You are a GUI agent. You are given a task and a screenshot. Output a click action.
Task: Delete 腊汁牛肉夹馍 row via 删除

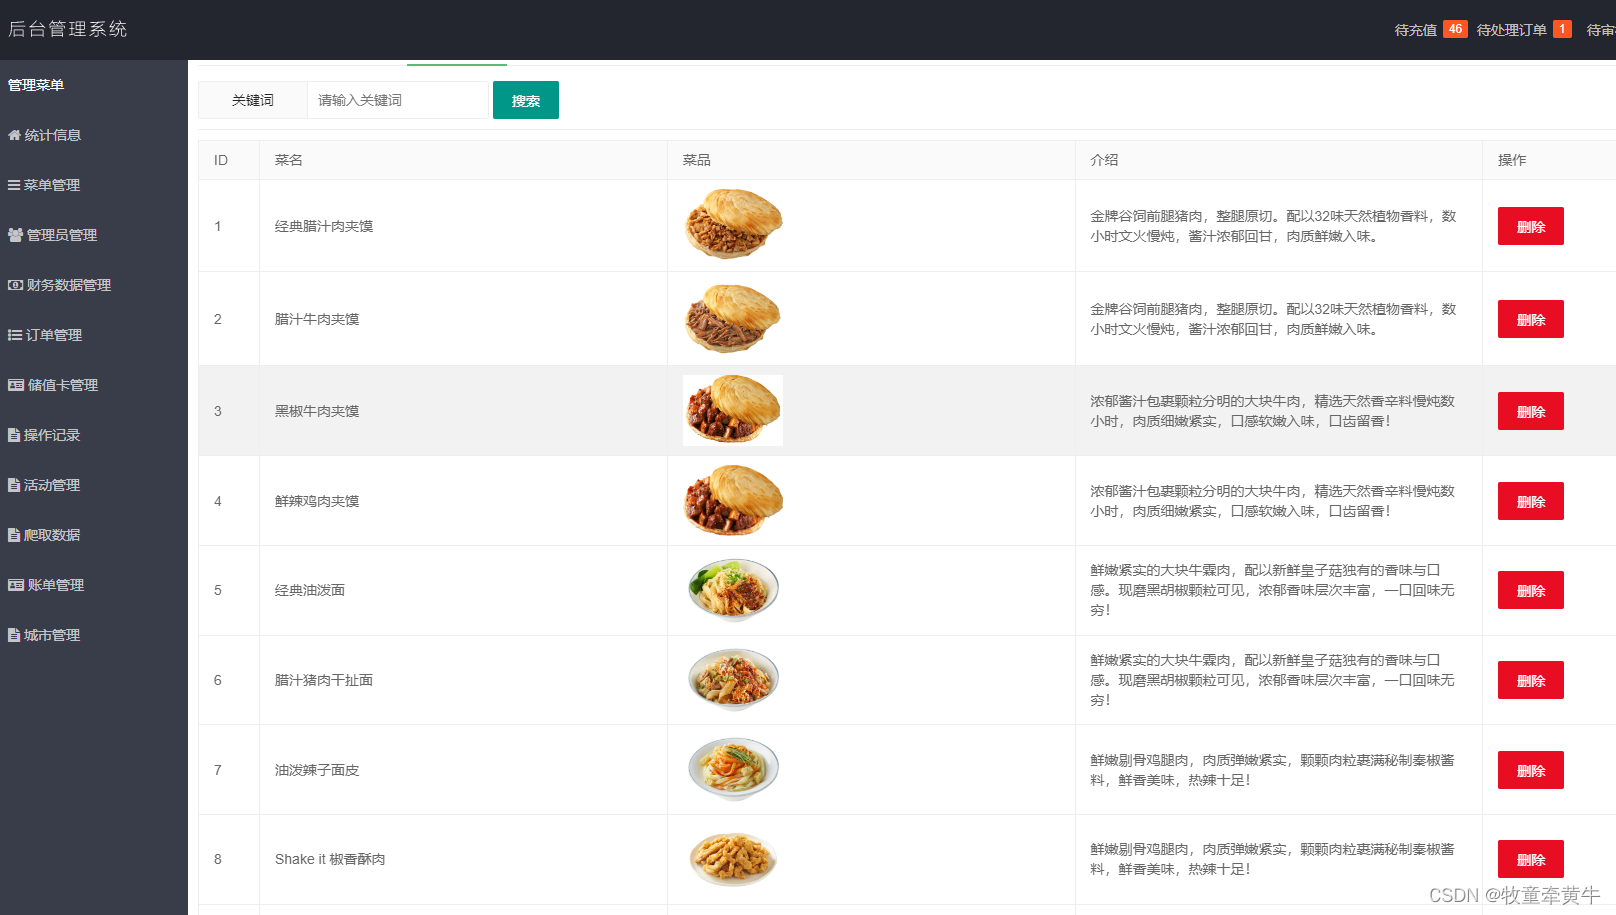tap(1530, 319)
